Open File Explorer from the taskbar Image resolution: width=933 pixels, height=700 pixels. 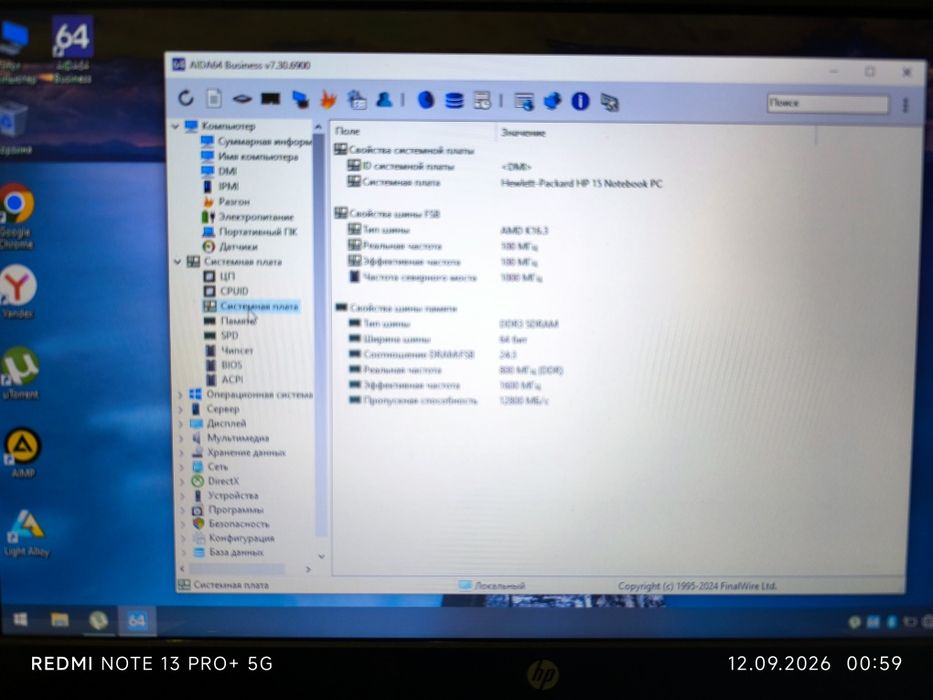60,620
